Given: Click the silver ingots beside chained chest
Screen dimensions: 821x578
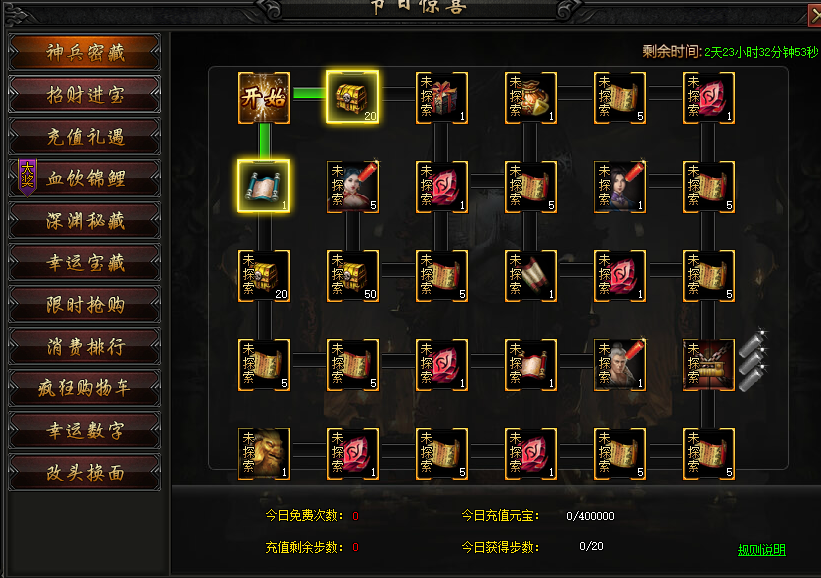Looking at the screenshot, I should tap(753, 360).
